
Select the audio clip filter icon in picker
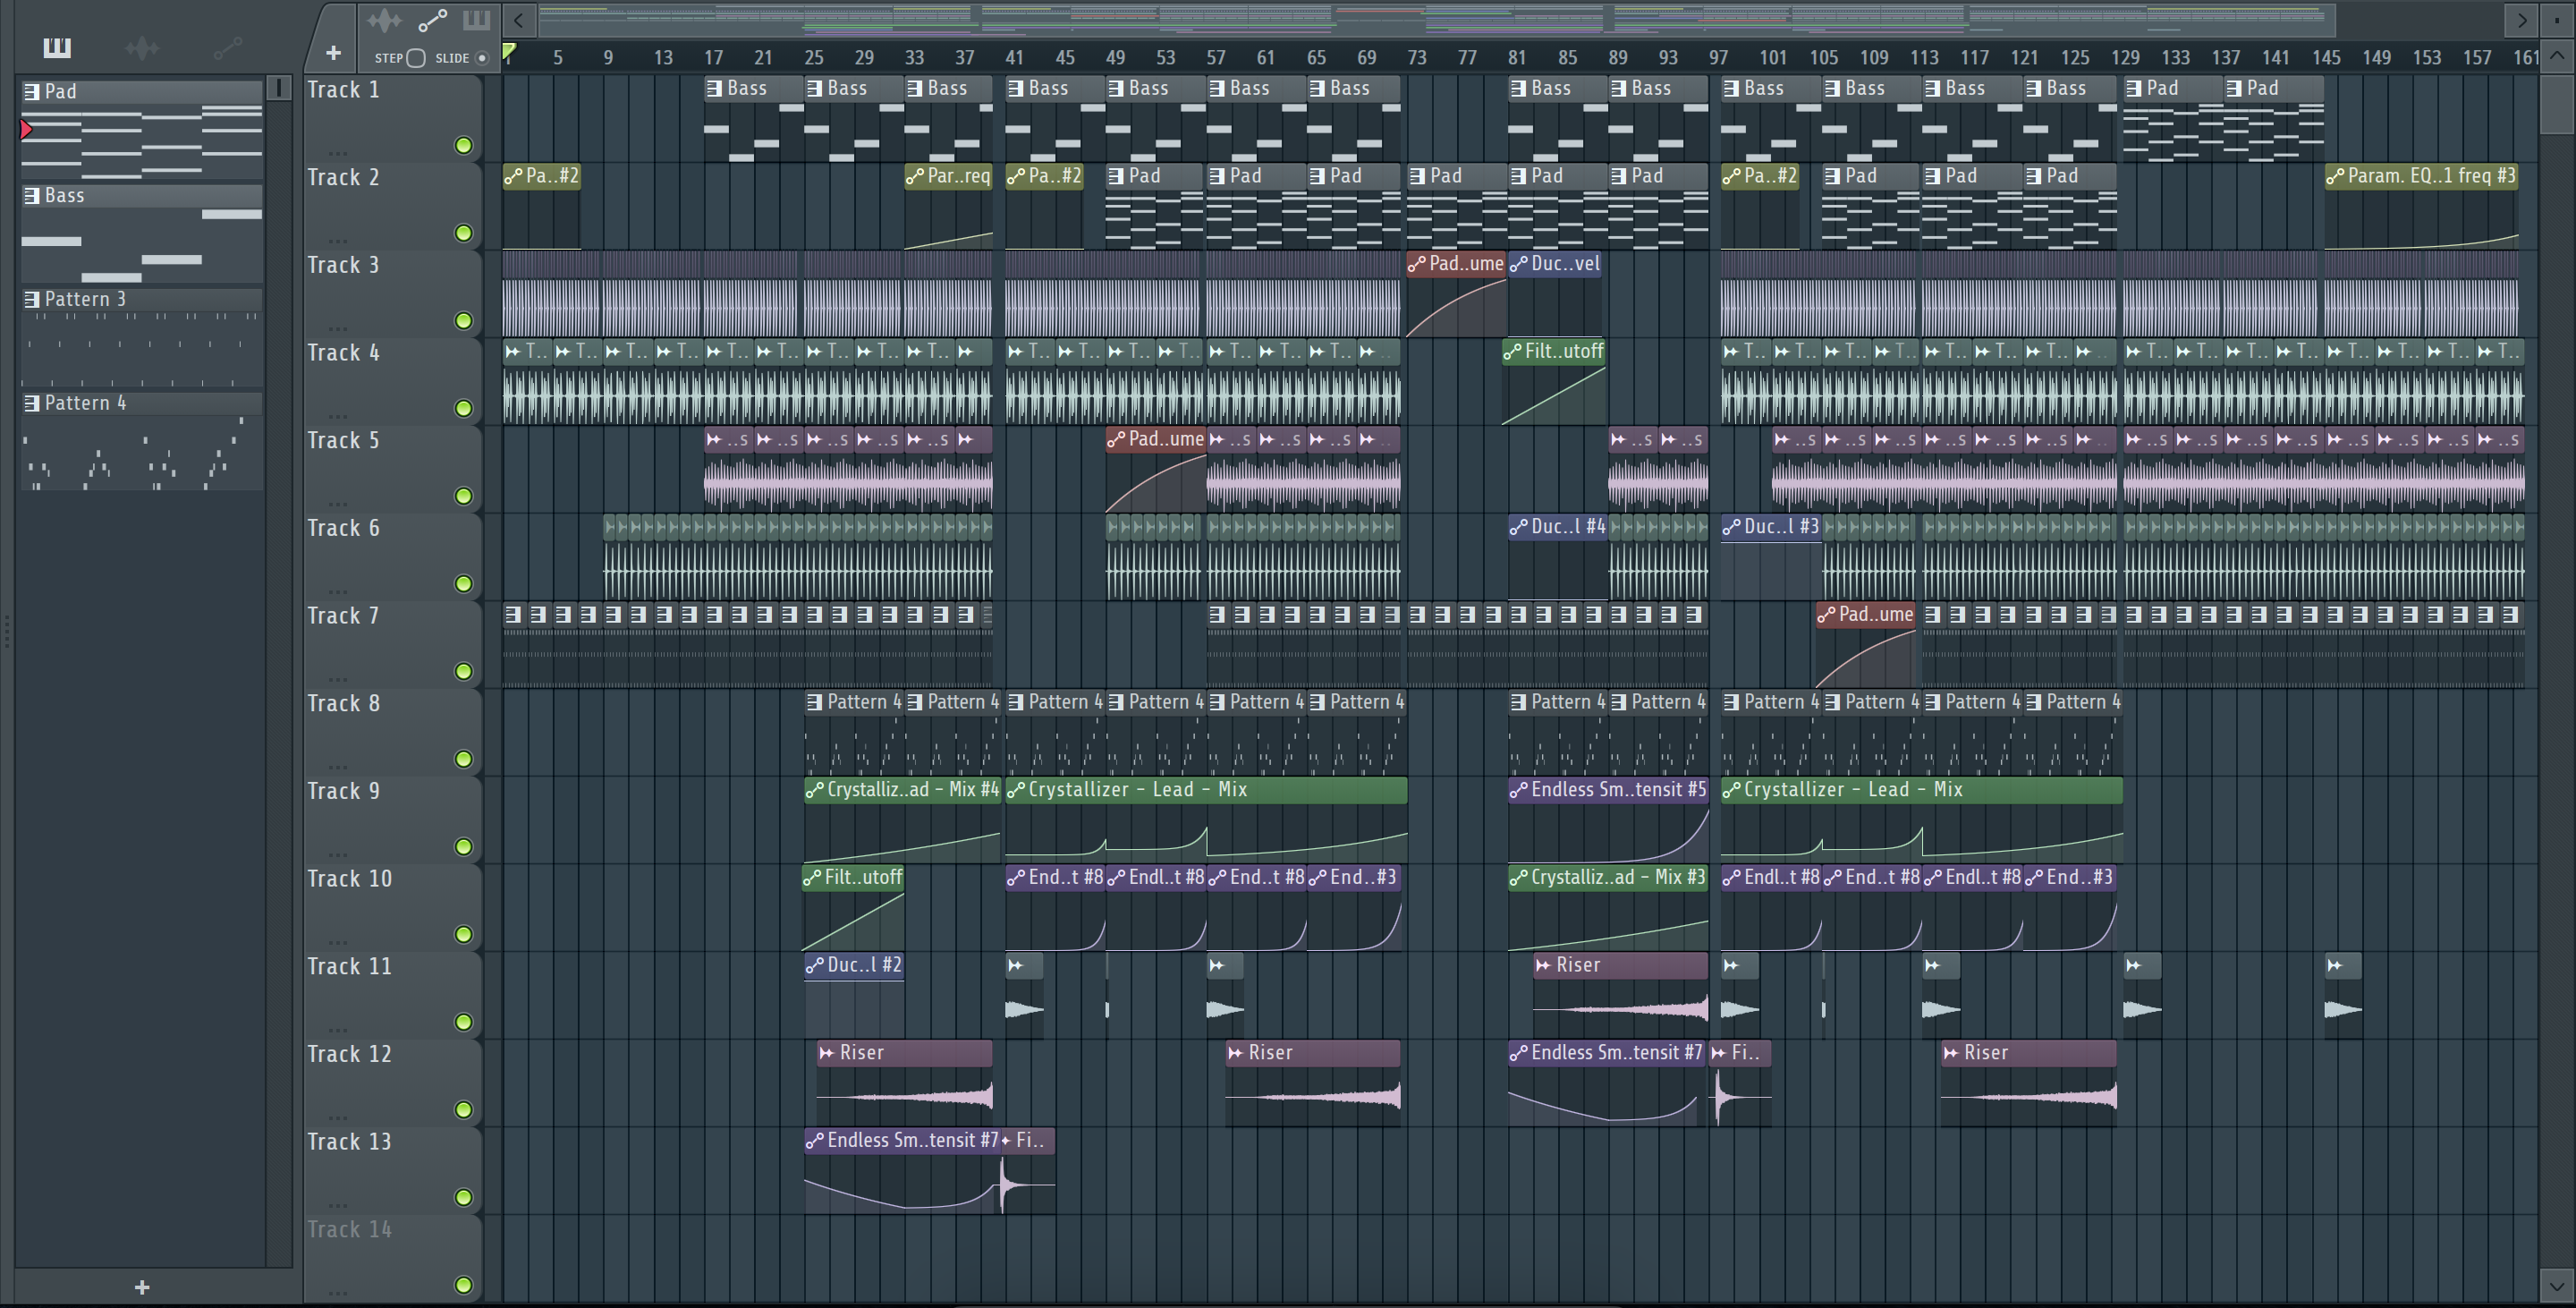pyautogui.click(x=142, y=47)
